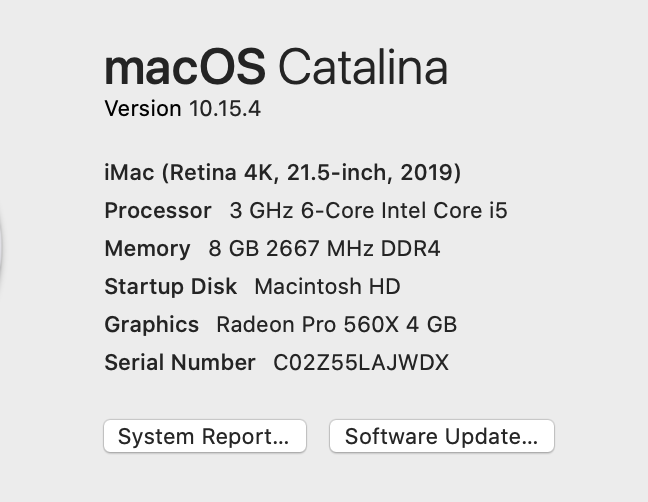
Task: Click the Processor label
Action: click(x=158, y=211)
